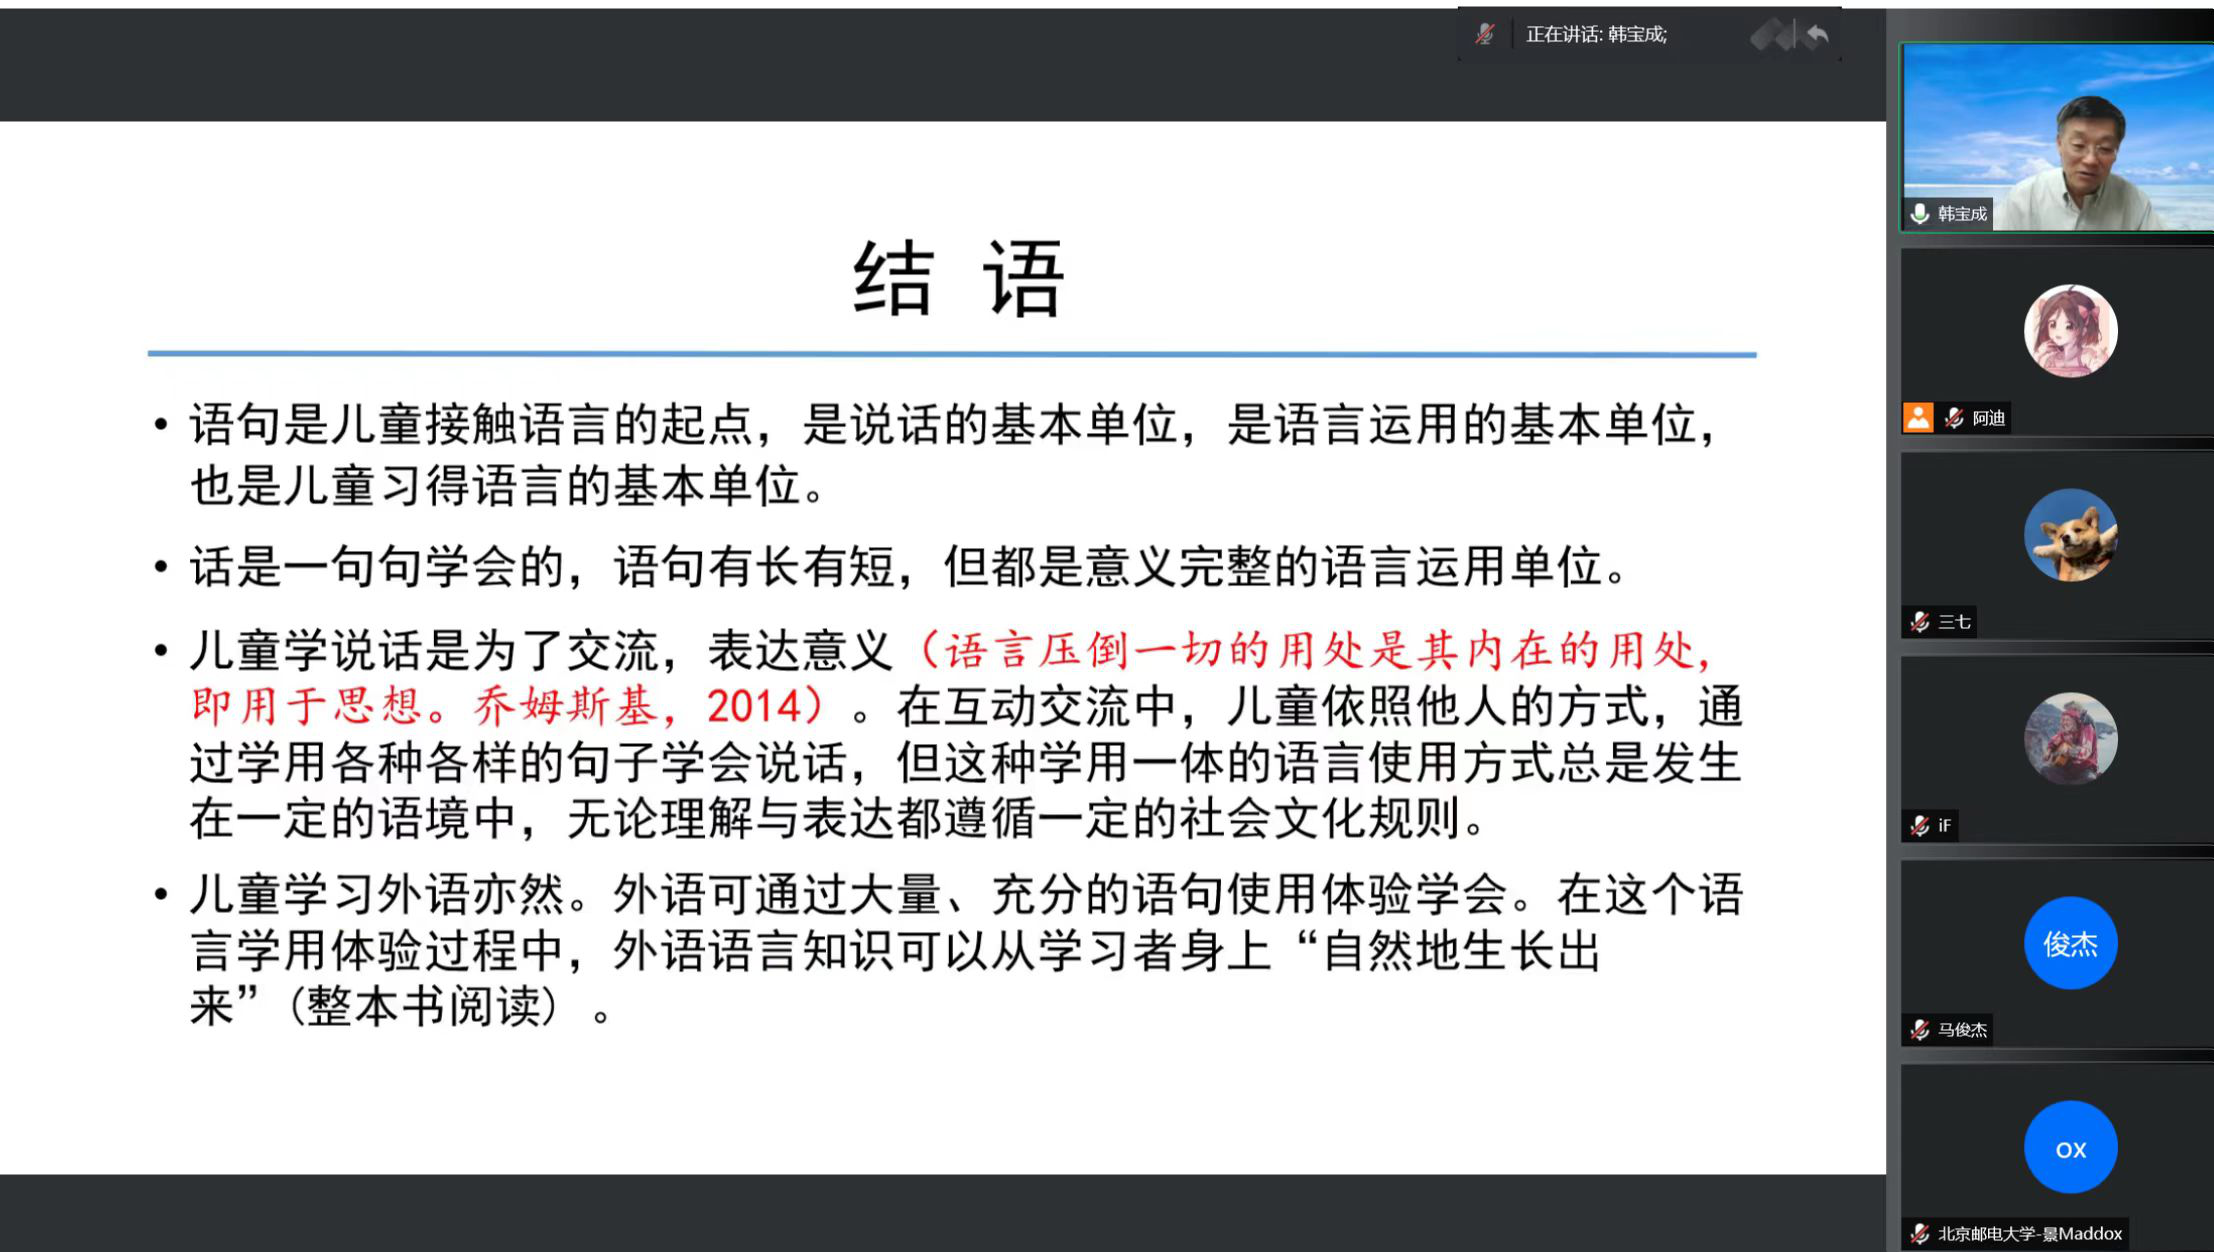Screen dimensions: 2214x1252
Task: Click muted mic icon beside 北京邮电大学-景Maddox
Action: (1919, 1234)
